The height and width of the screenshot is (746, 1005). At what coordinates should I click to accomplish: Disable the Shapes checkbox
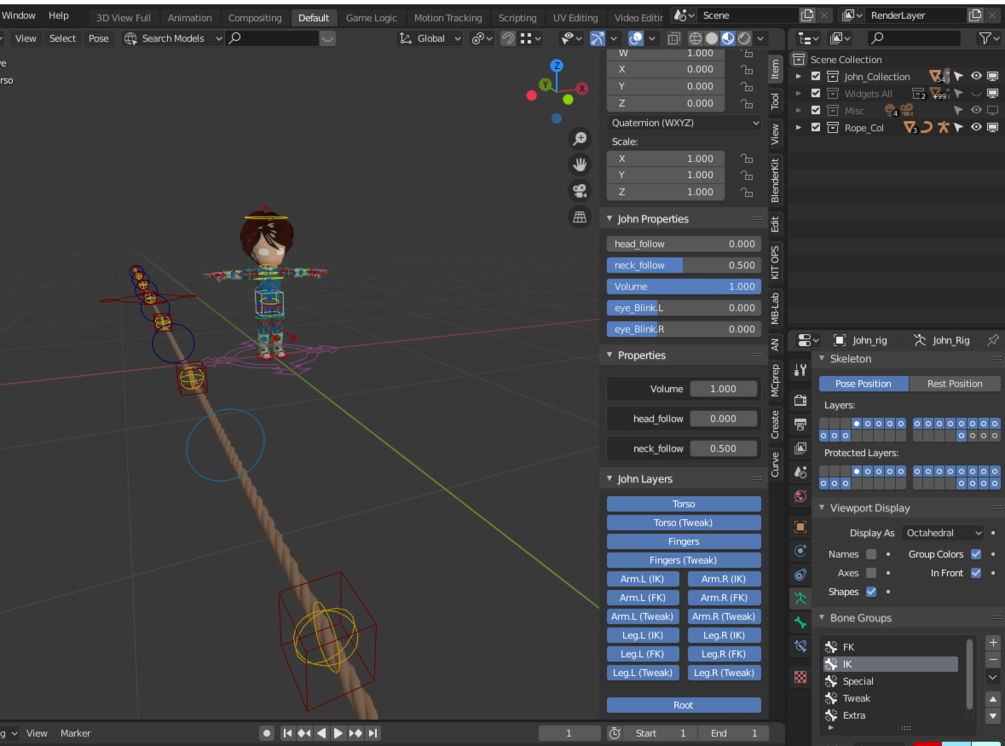(x=871, y=592)
